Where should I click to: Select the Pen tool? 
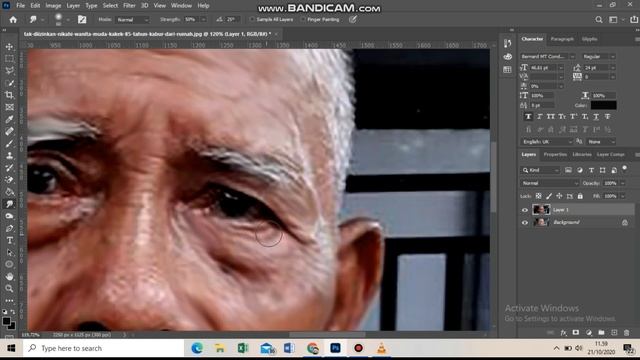pyautogui.click(x=9, y=229)
